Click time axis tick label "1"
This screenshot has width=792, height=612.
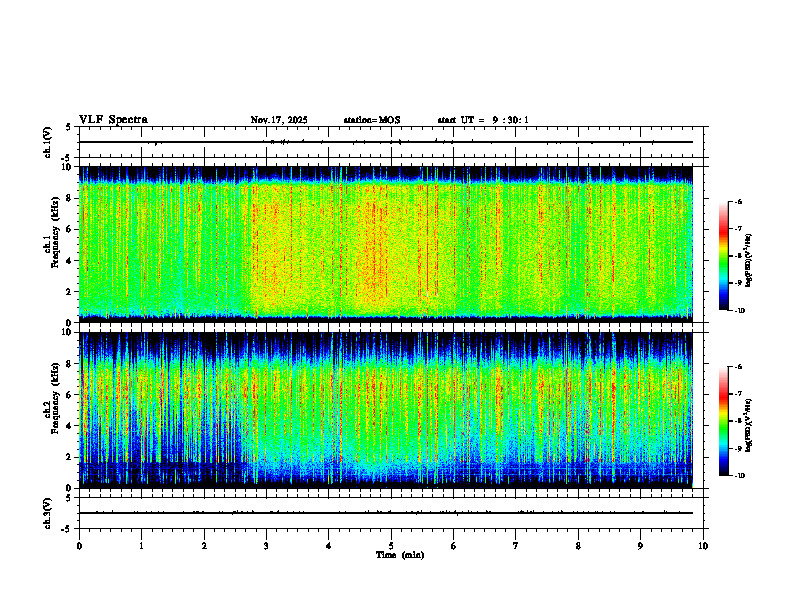pos(141,546)
